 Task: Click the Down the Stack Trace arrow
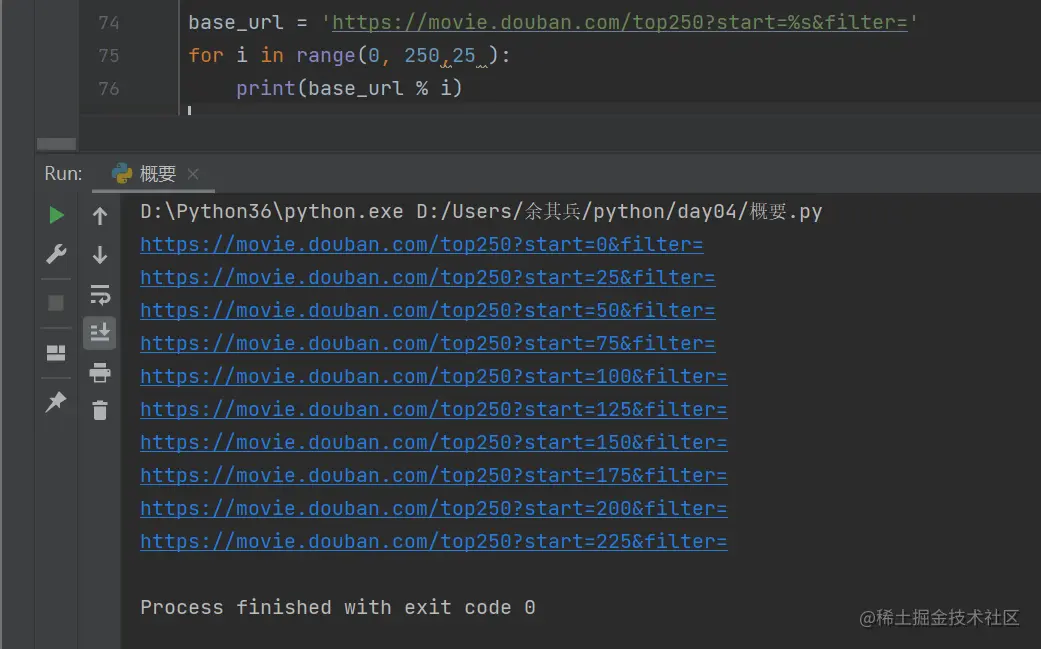(x=100, y=255)
